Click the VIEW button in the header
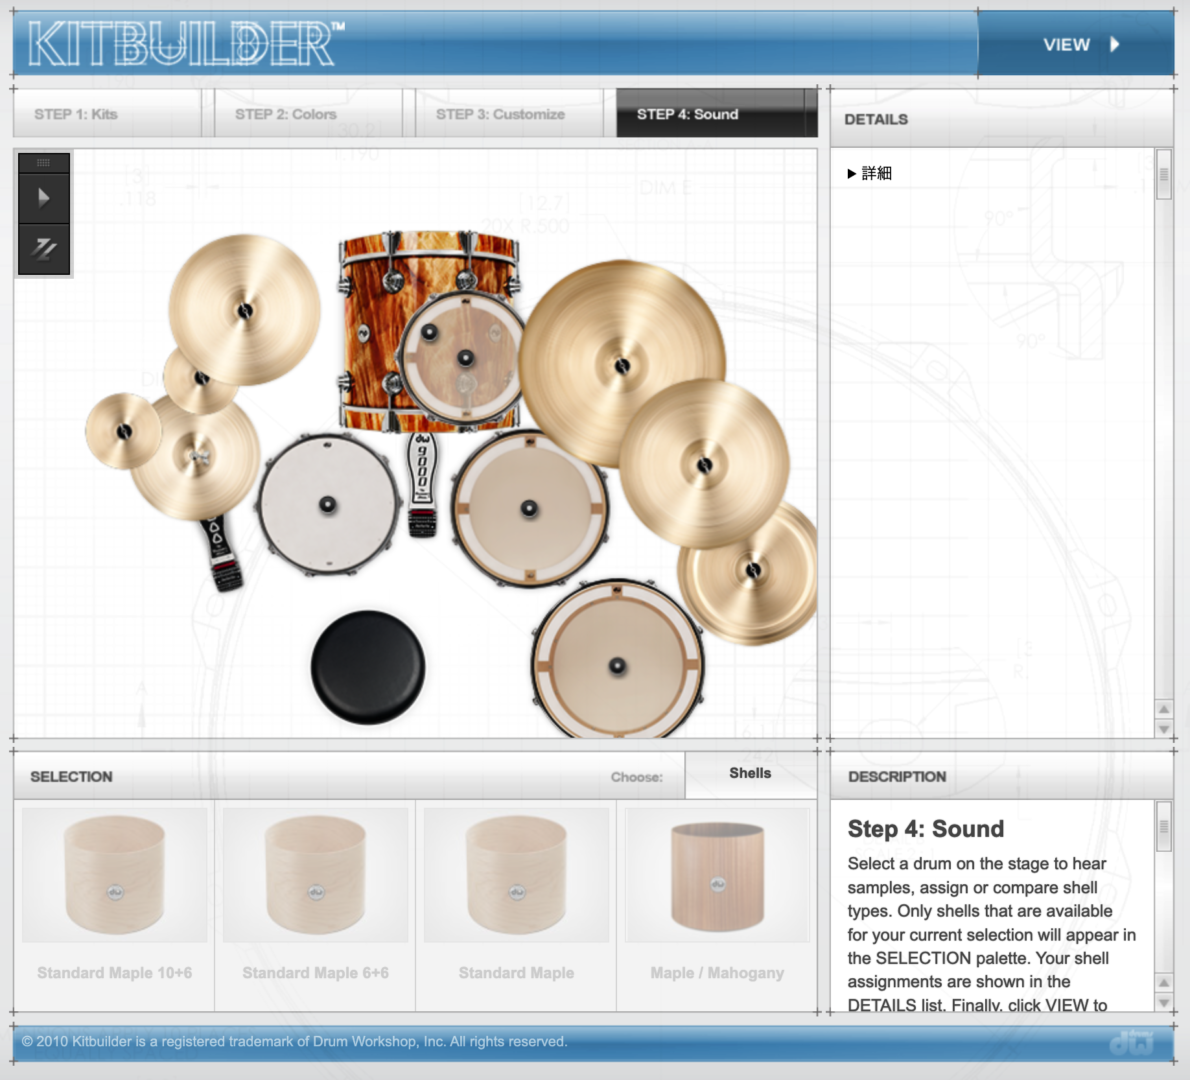This screenshot has height=1080, width=1190. click(1076, 44)
